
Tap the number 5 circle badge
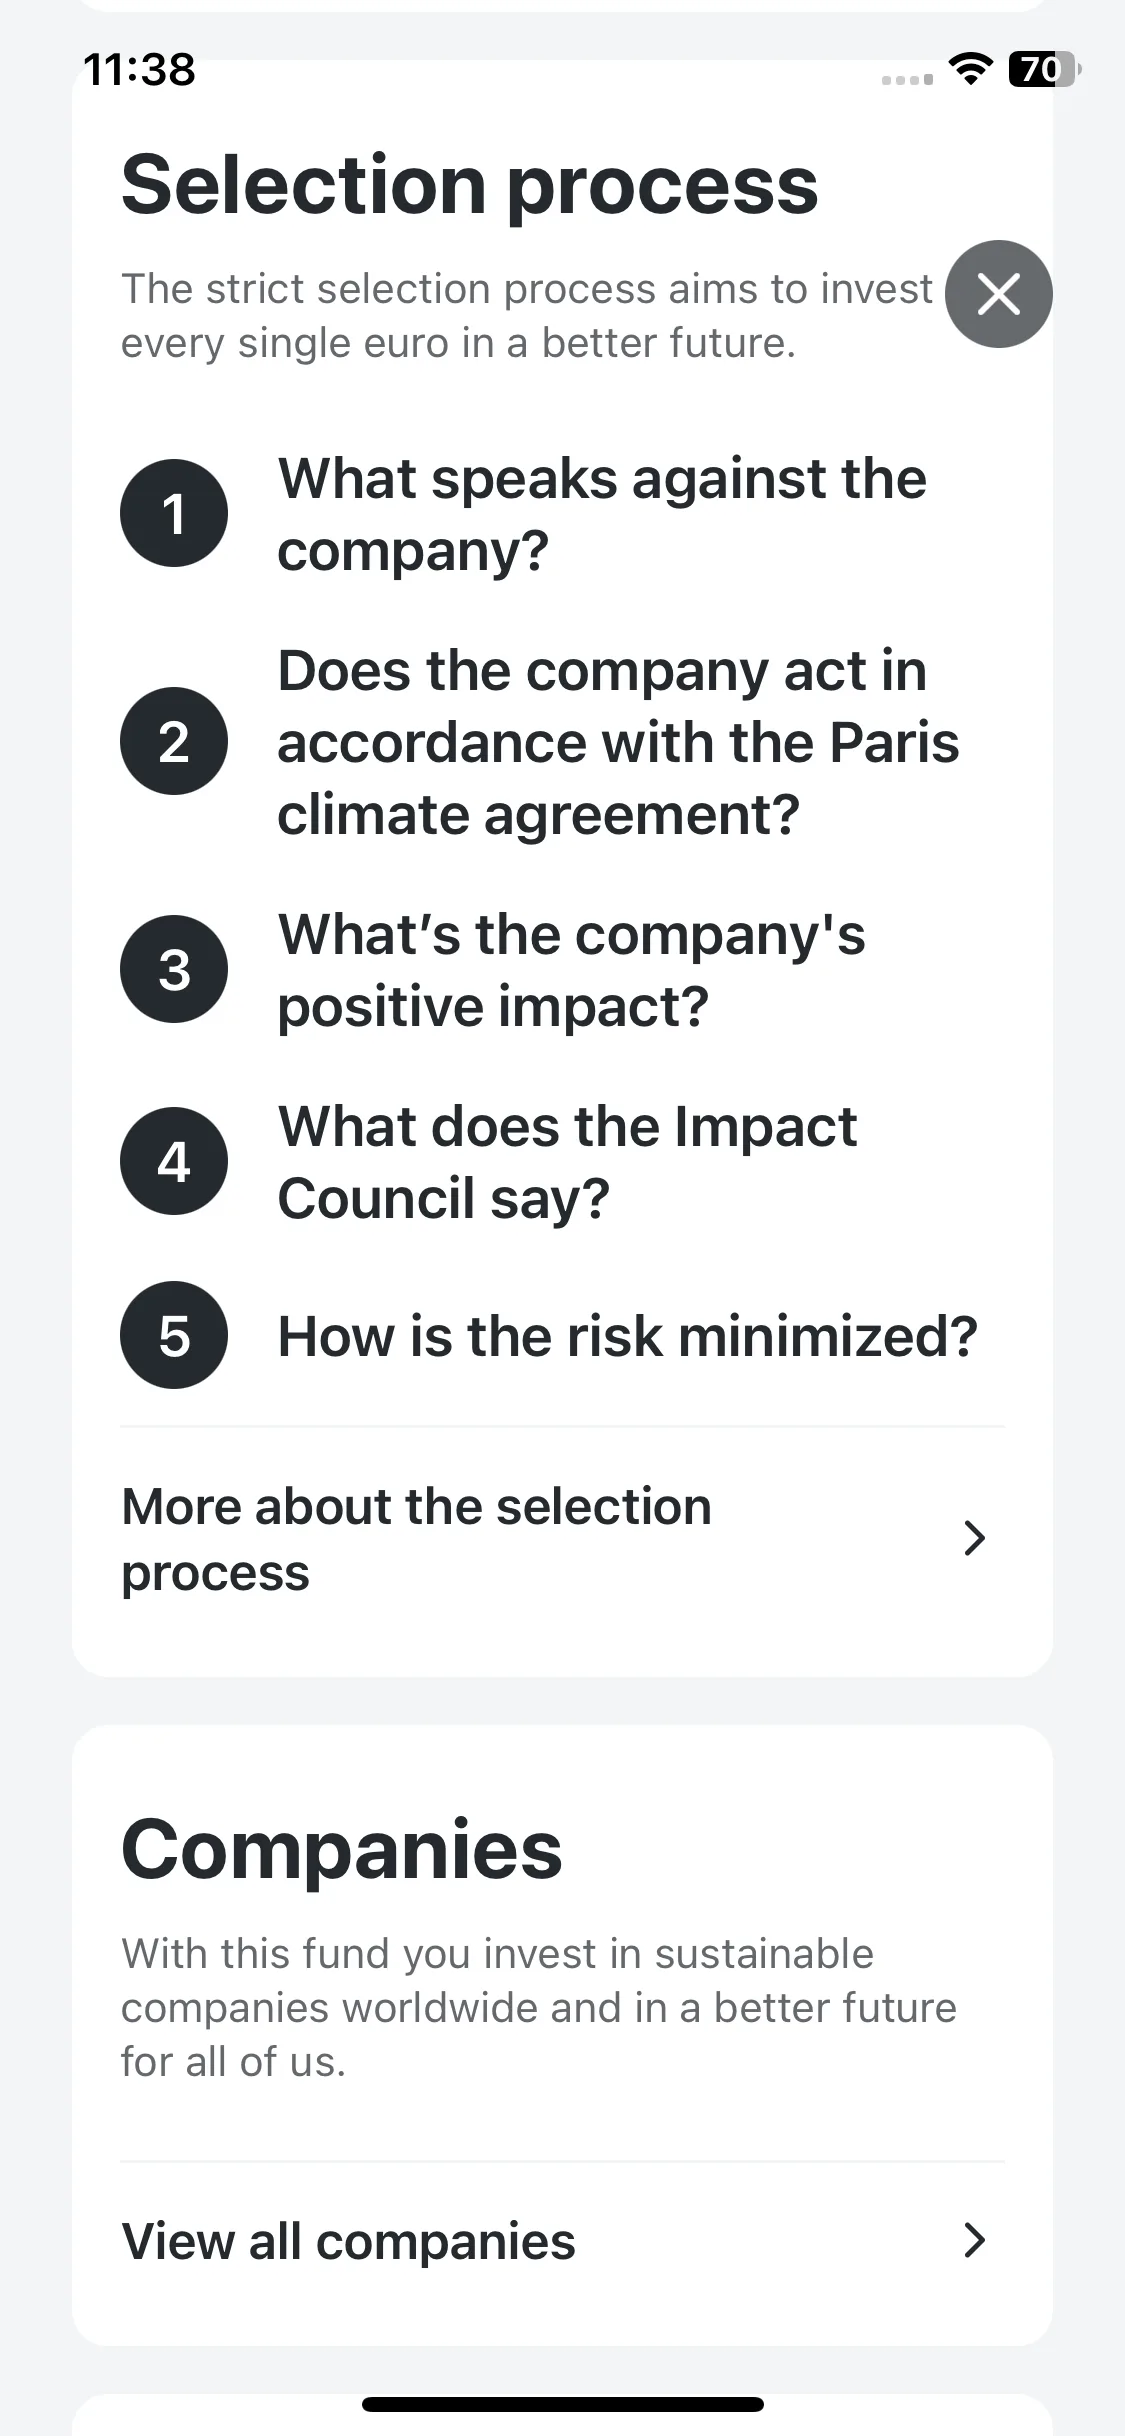(174, 1335)
